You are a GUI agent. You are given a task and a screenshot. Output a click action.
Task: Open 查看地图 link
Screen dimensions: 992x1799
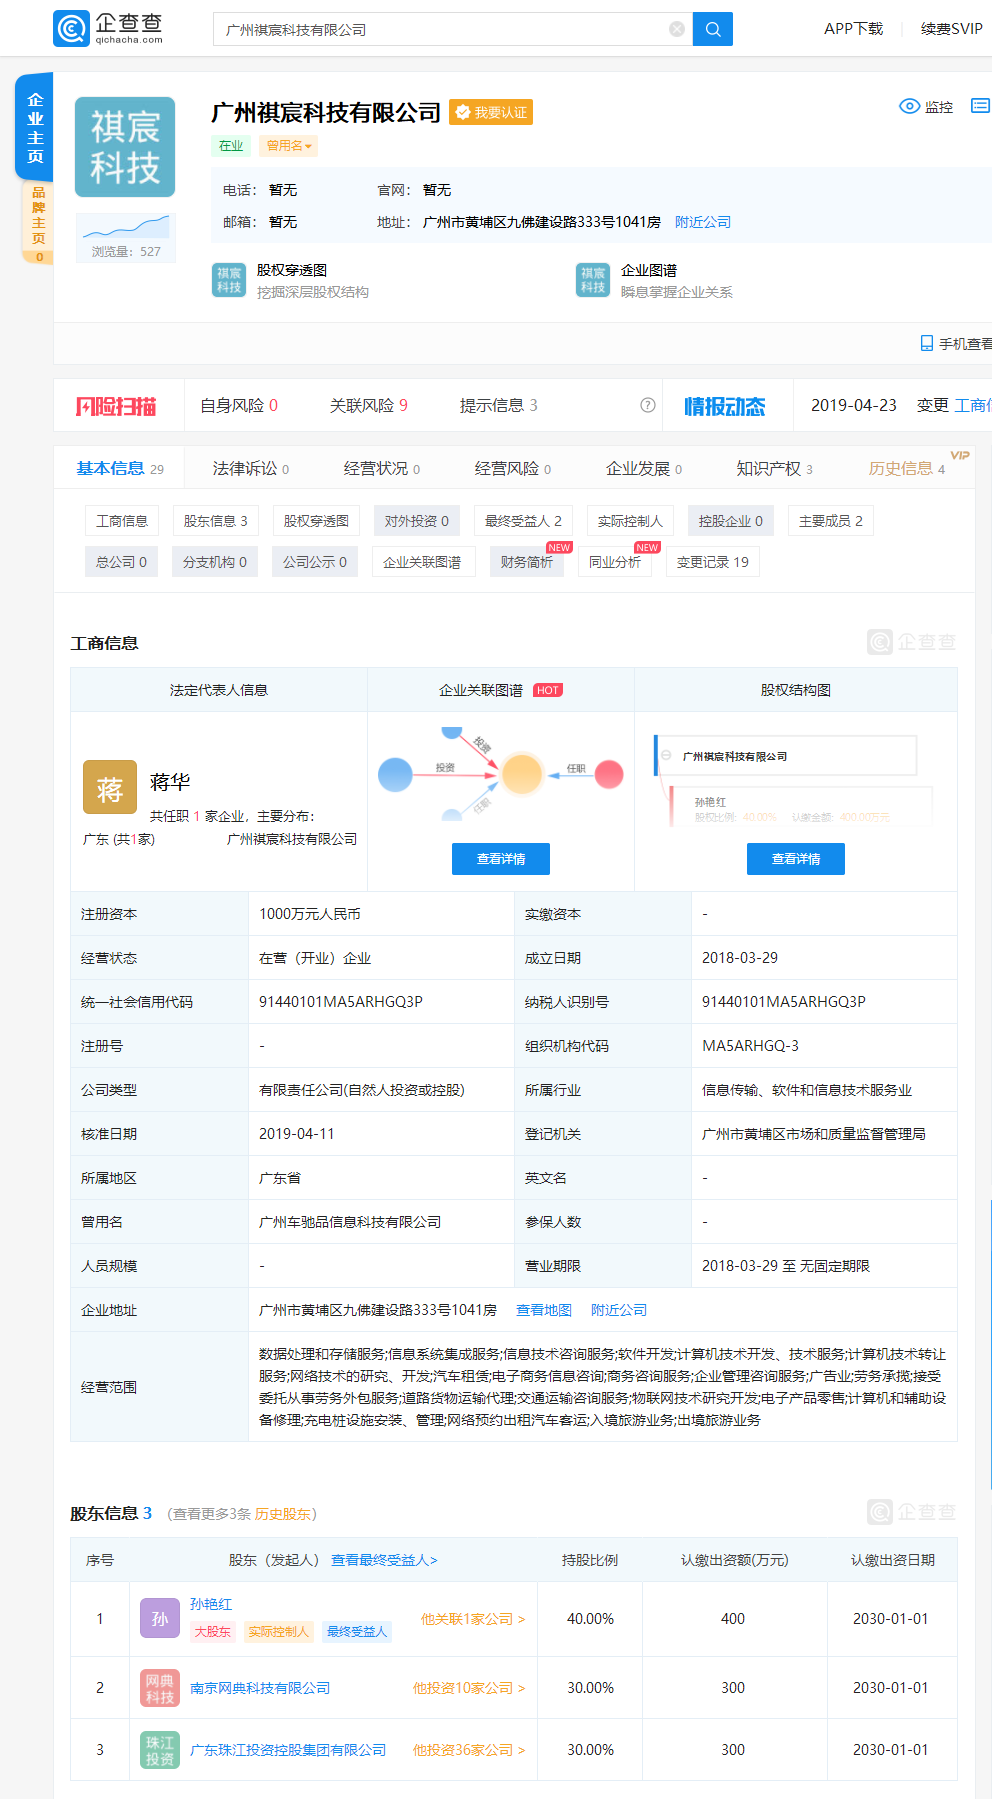(x=544, y=1310)
